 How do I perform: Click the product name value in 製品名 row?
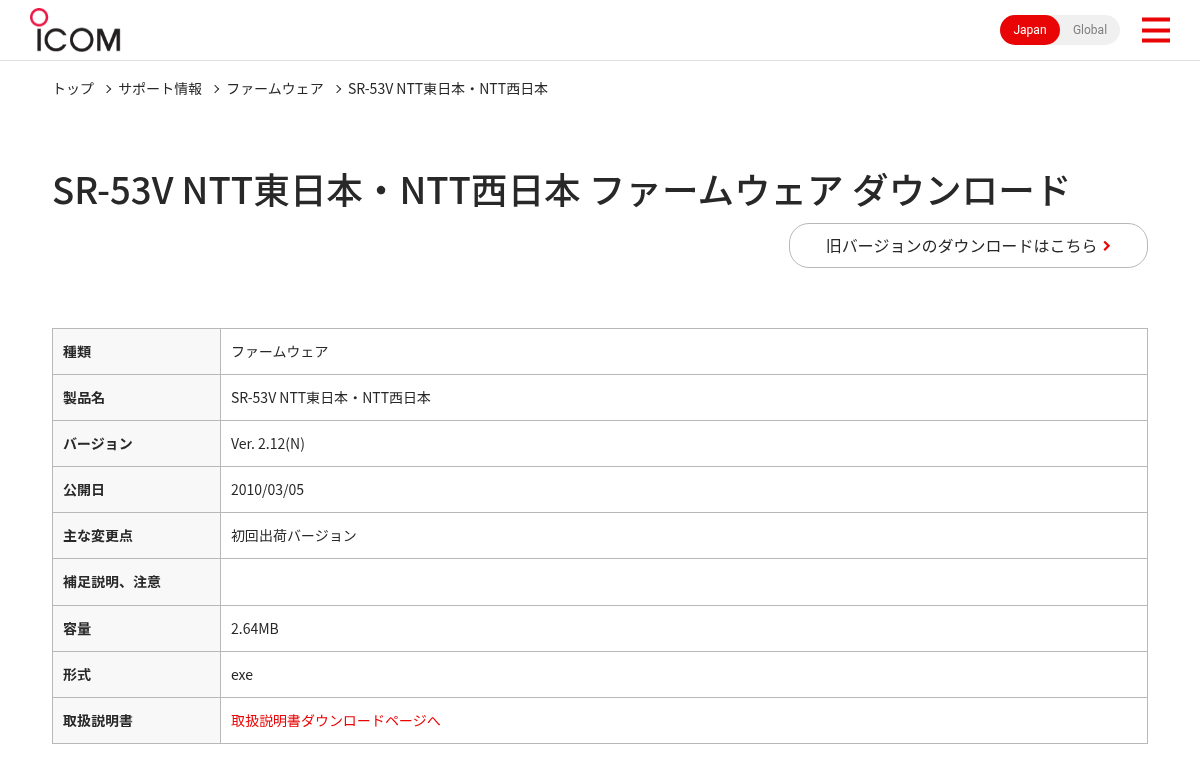tap(331, 398)
